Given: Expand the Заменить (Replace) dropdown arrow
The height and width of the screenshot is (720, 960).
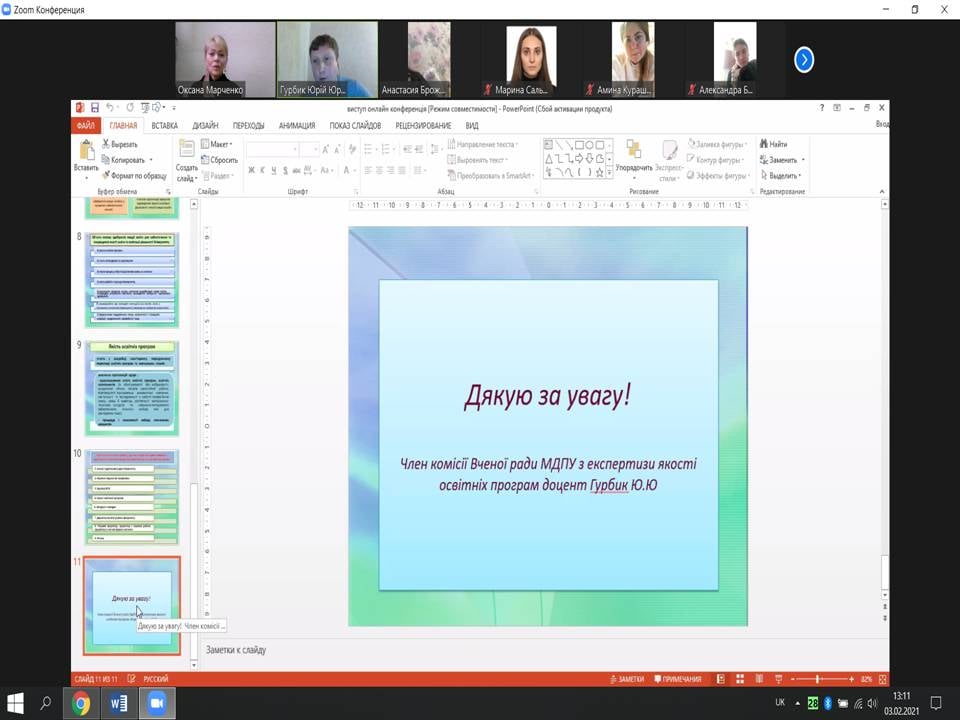Looking at the screenshot, I should pos(802,160).
